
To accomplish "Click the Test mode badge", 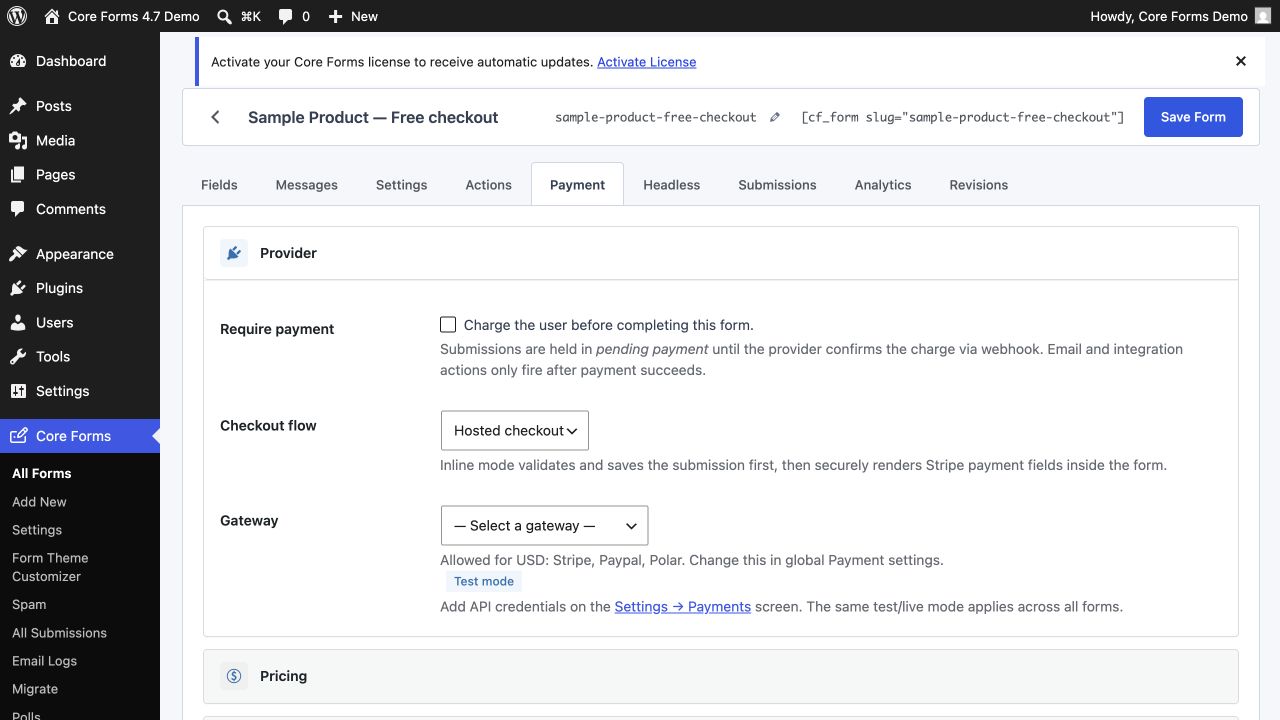I will (x=484, y=581).
